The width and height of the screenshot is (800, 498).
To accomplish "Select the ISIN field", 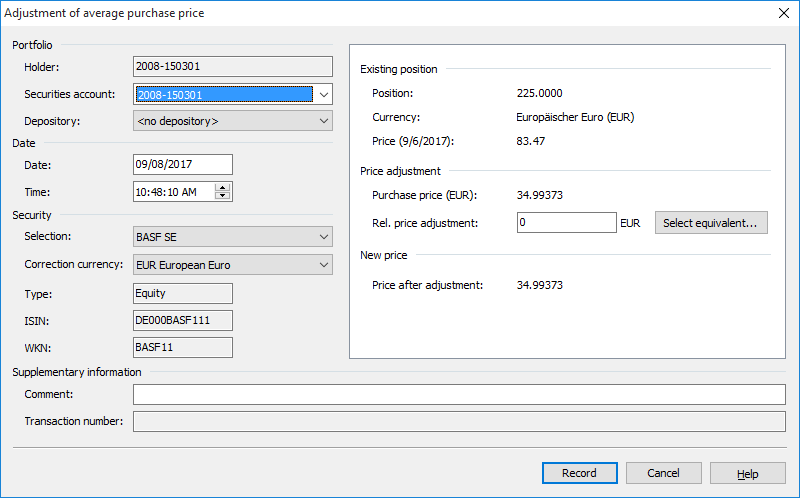I will pyautogui.click(x=182, y=320).
